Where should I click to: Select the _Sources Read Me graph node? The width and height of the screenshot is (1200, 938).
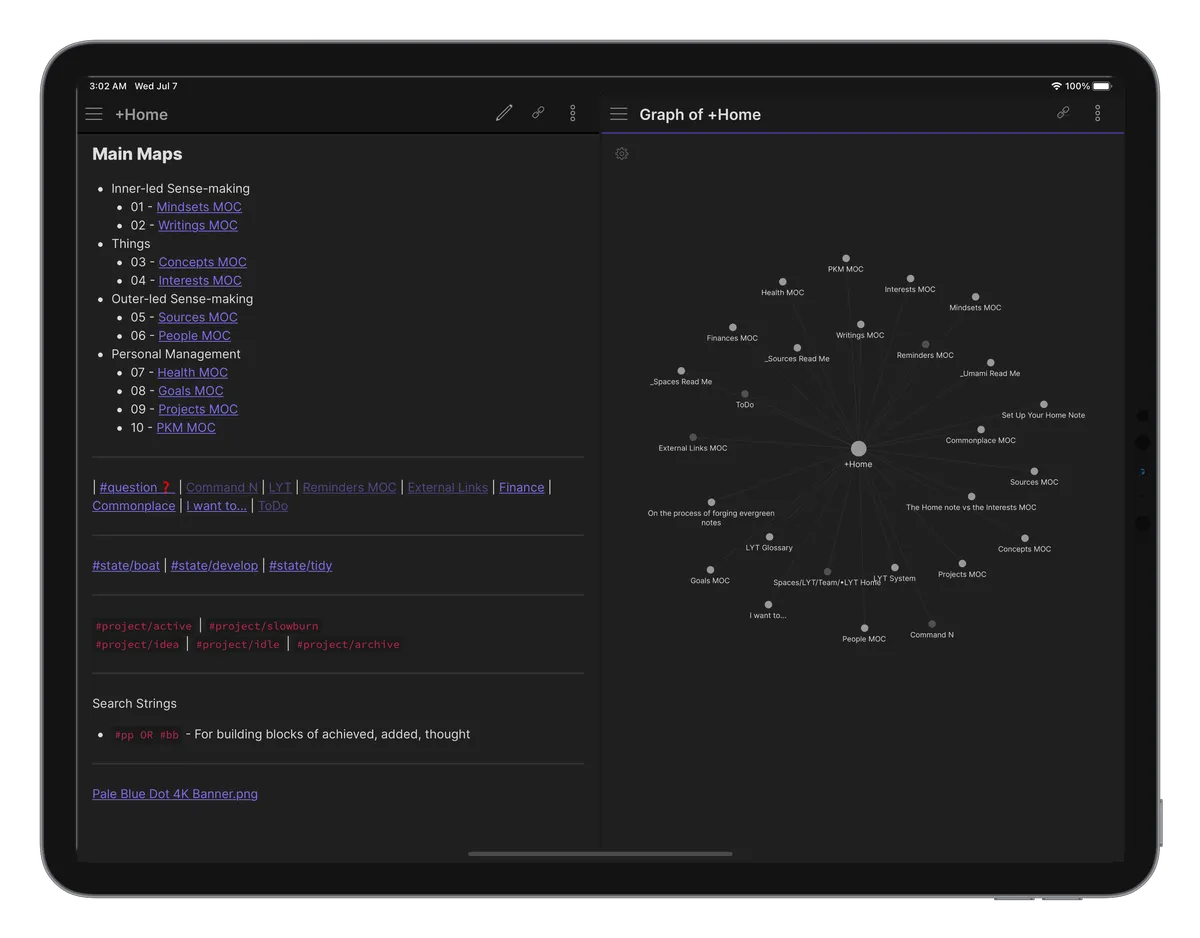point(797,348)
